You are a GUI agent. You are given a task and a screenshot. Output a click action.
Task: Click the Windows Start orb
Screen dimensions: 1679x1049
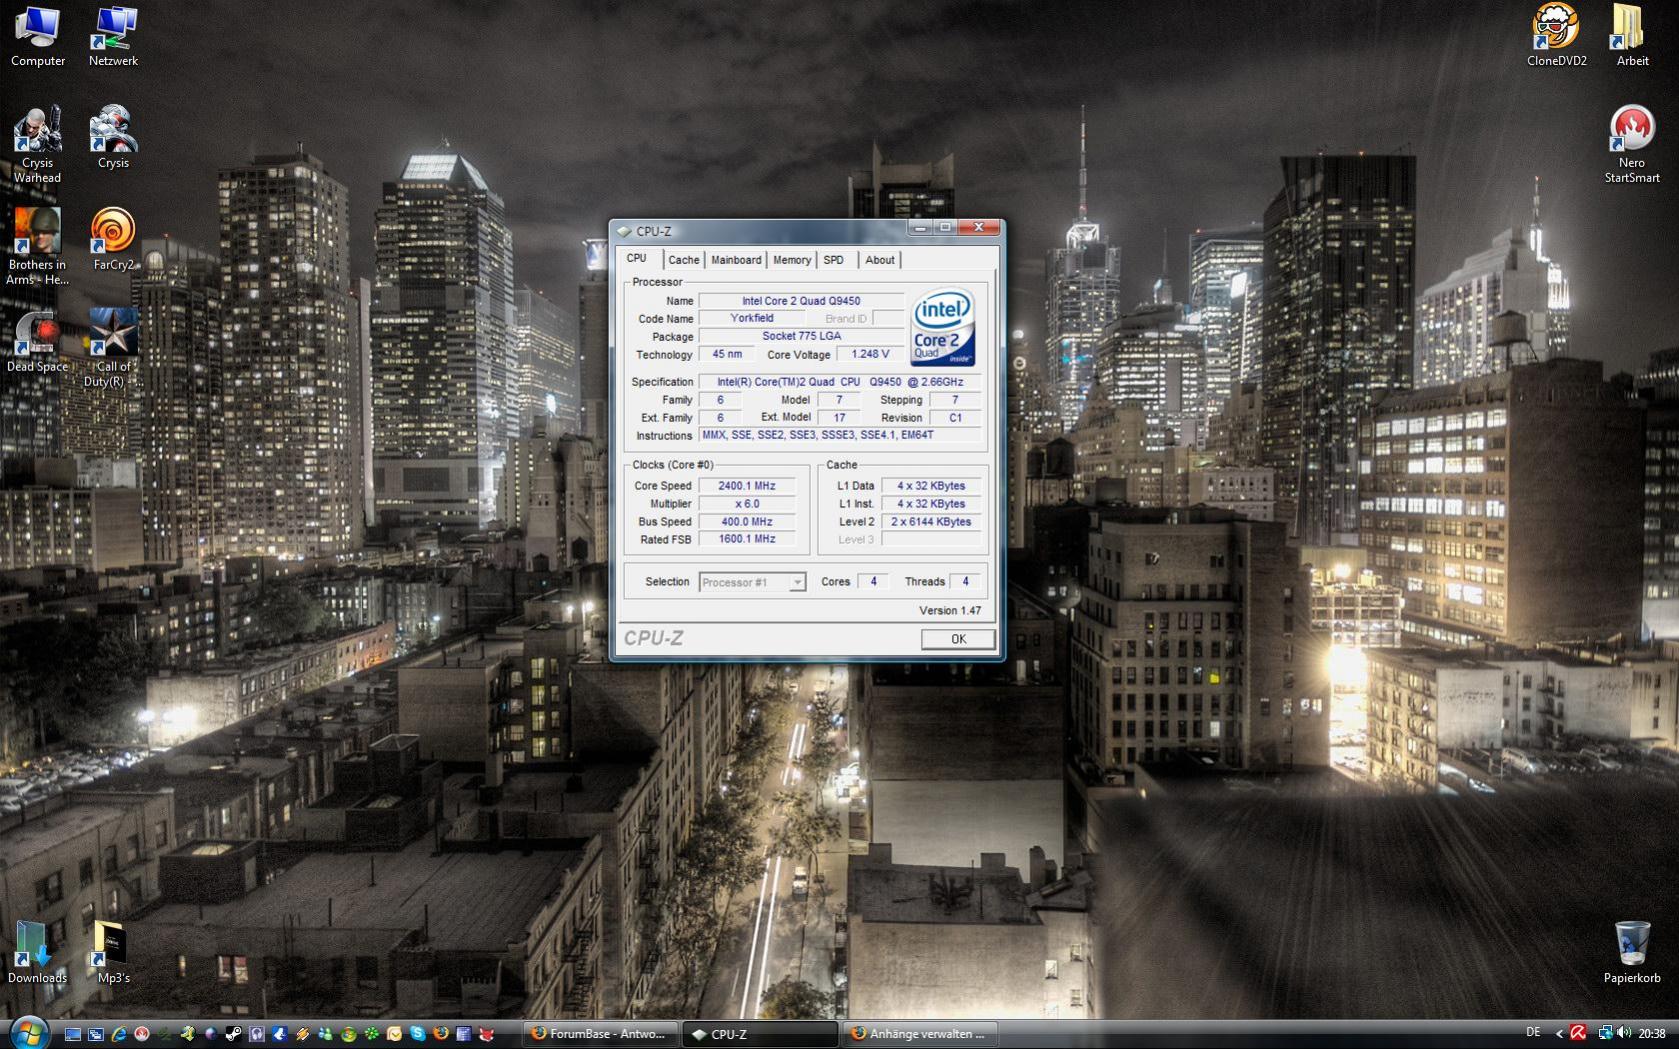[29, 1034]
